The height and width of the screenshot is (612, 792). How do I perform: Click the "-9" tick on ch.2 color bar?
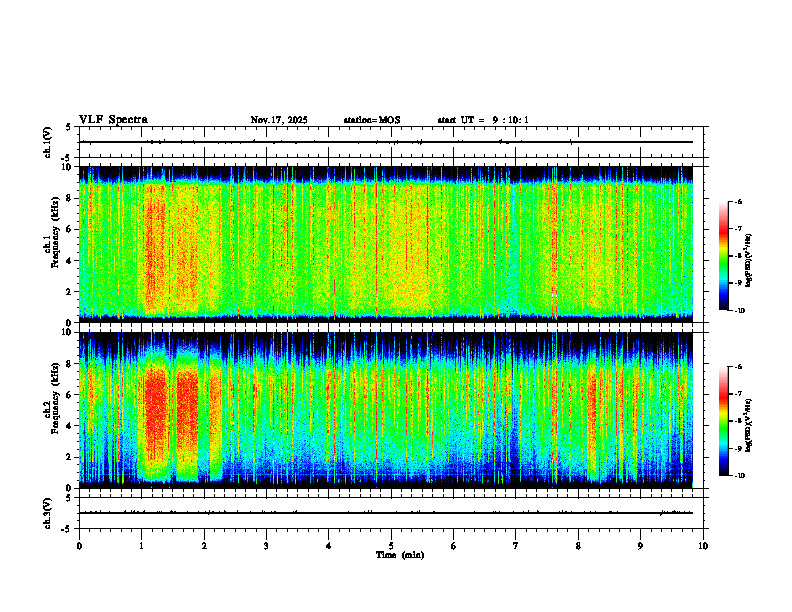coord(738,448)
